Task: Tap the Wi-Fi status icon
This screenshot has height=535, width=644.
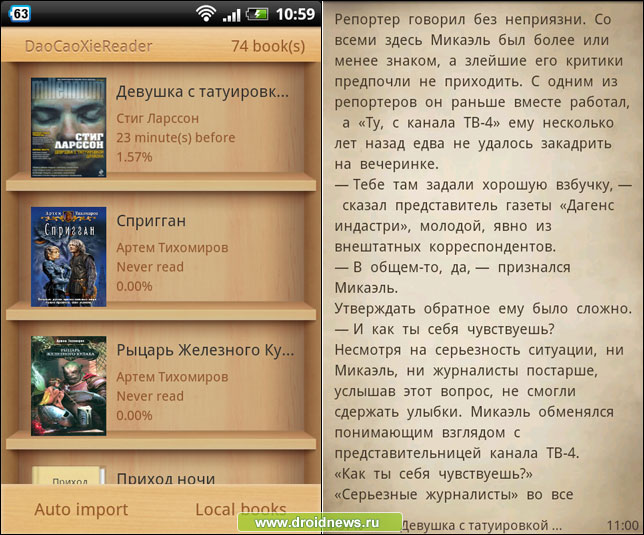Action: [x=207, y=14]
